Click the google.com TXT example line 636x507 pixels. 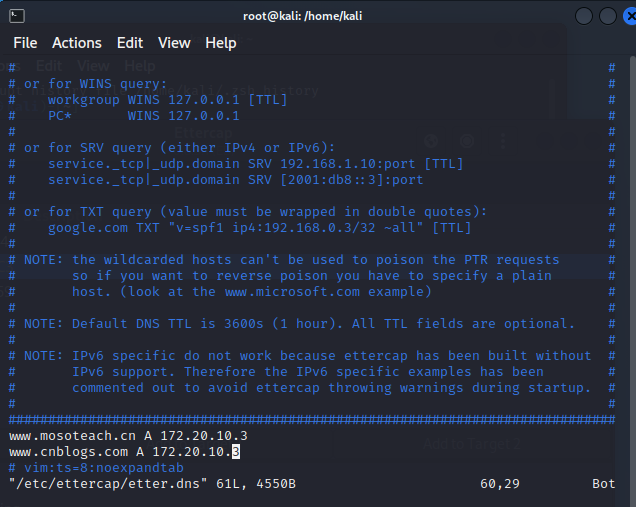coord(259,227)
